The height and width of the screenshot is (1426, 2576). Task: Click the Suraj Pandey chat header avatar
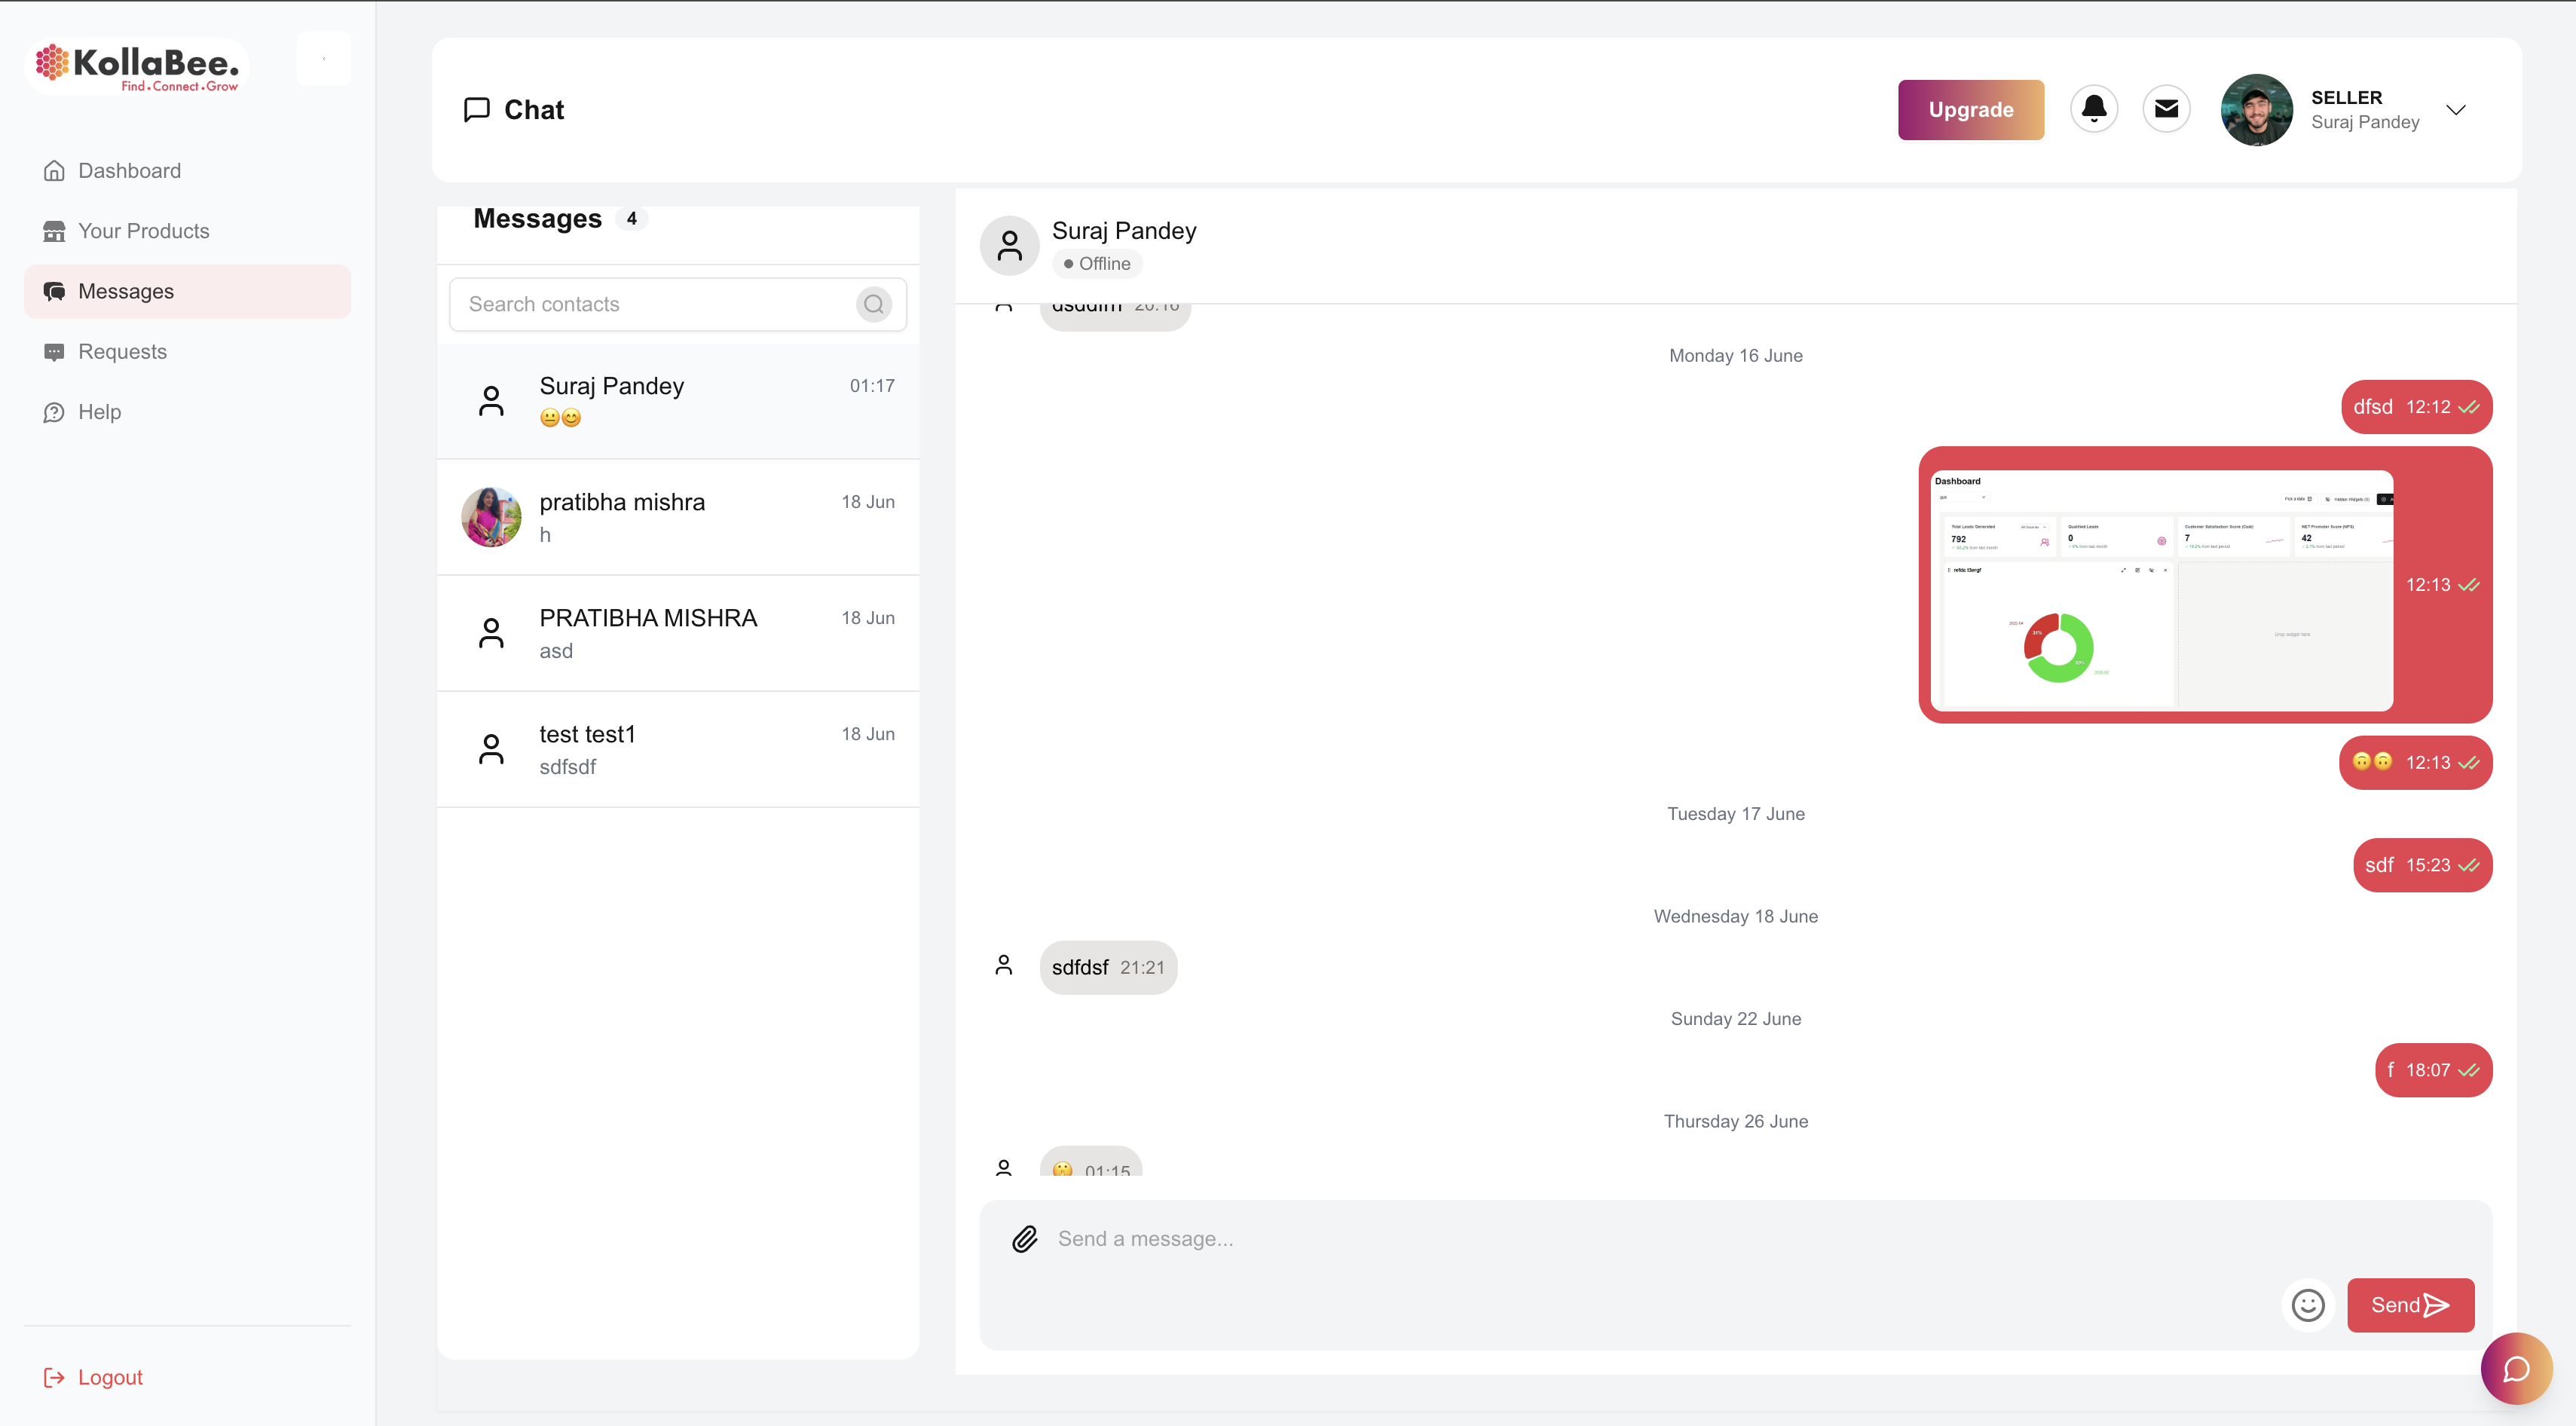(x=1009, y=245)
